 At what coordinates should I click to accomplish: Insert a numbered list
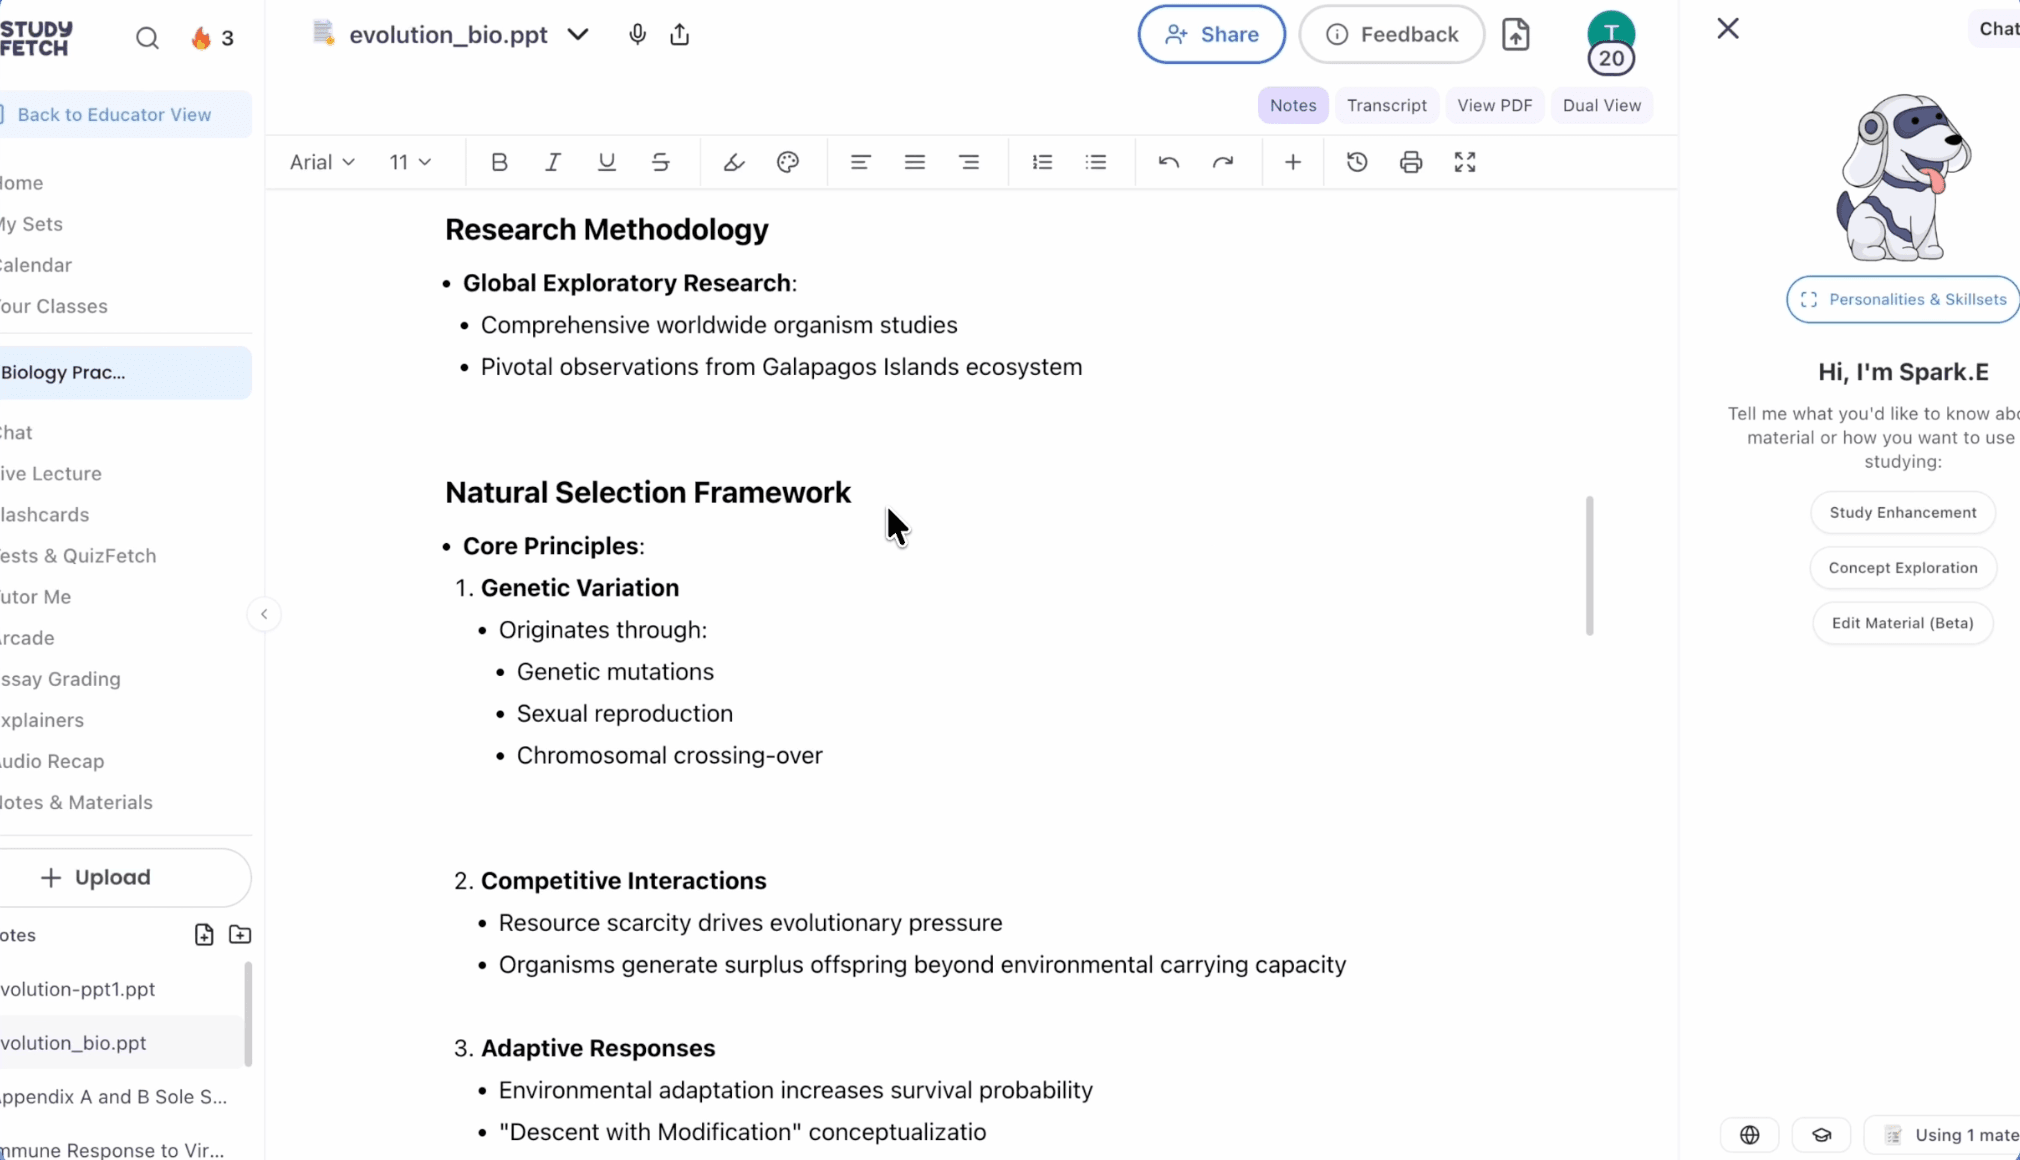pyautogui.click(x=1042, y=162)
